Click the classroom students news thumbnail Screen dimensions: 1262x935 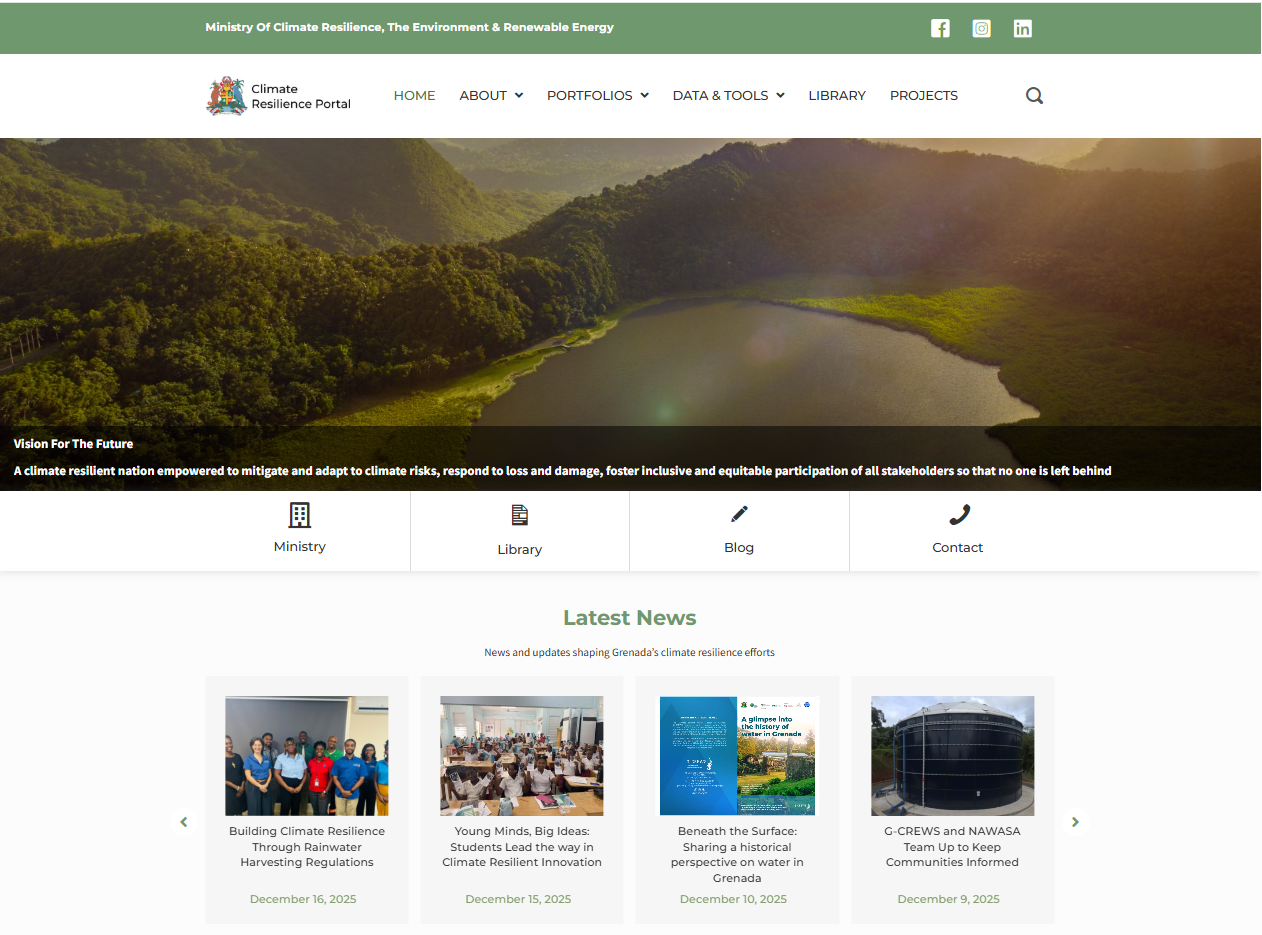[x=521, y=755]
